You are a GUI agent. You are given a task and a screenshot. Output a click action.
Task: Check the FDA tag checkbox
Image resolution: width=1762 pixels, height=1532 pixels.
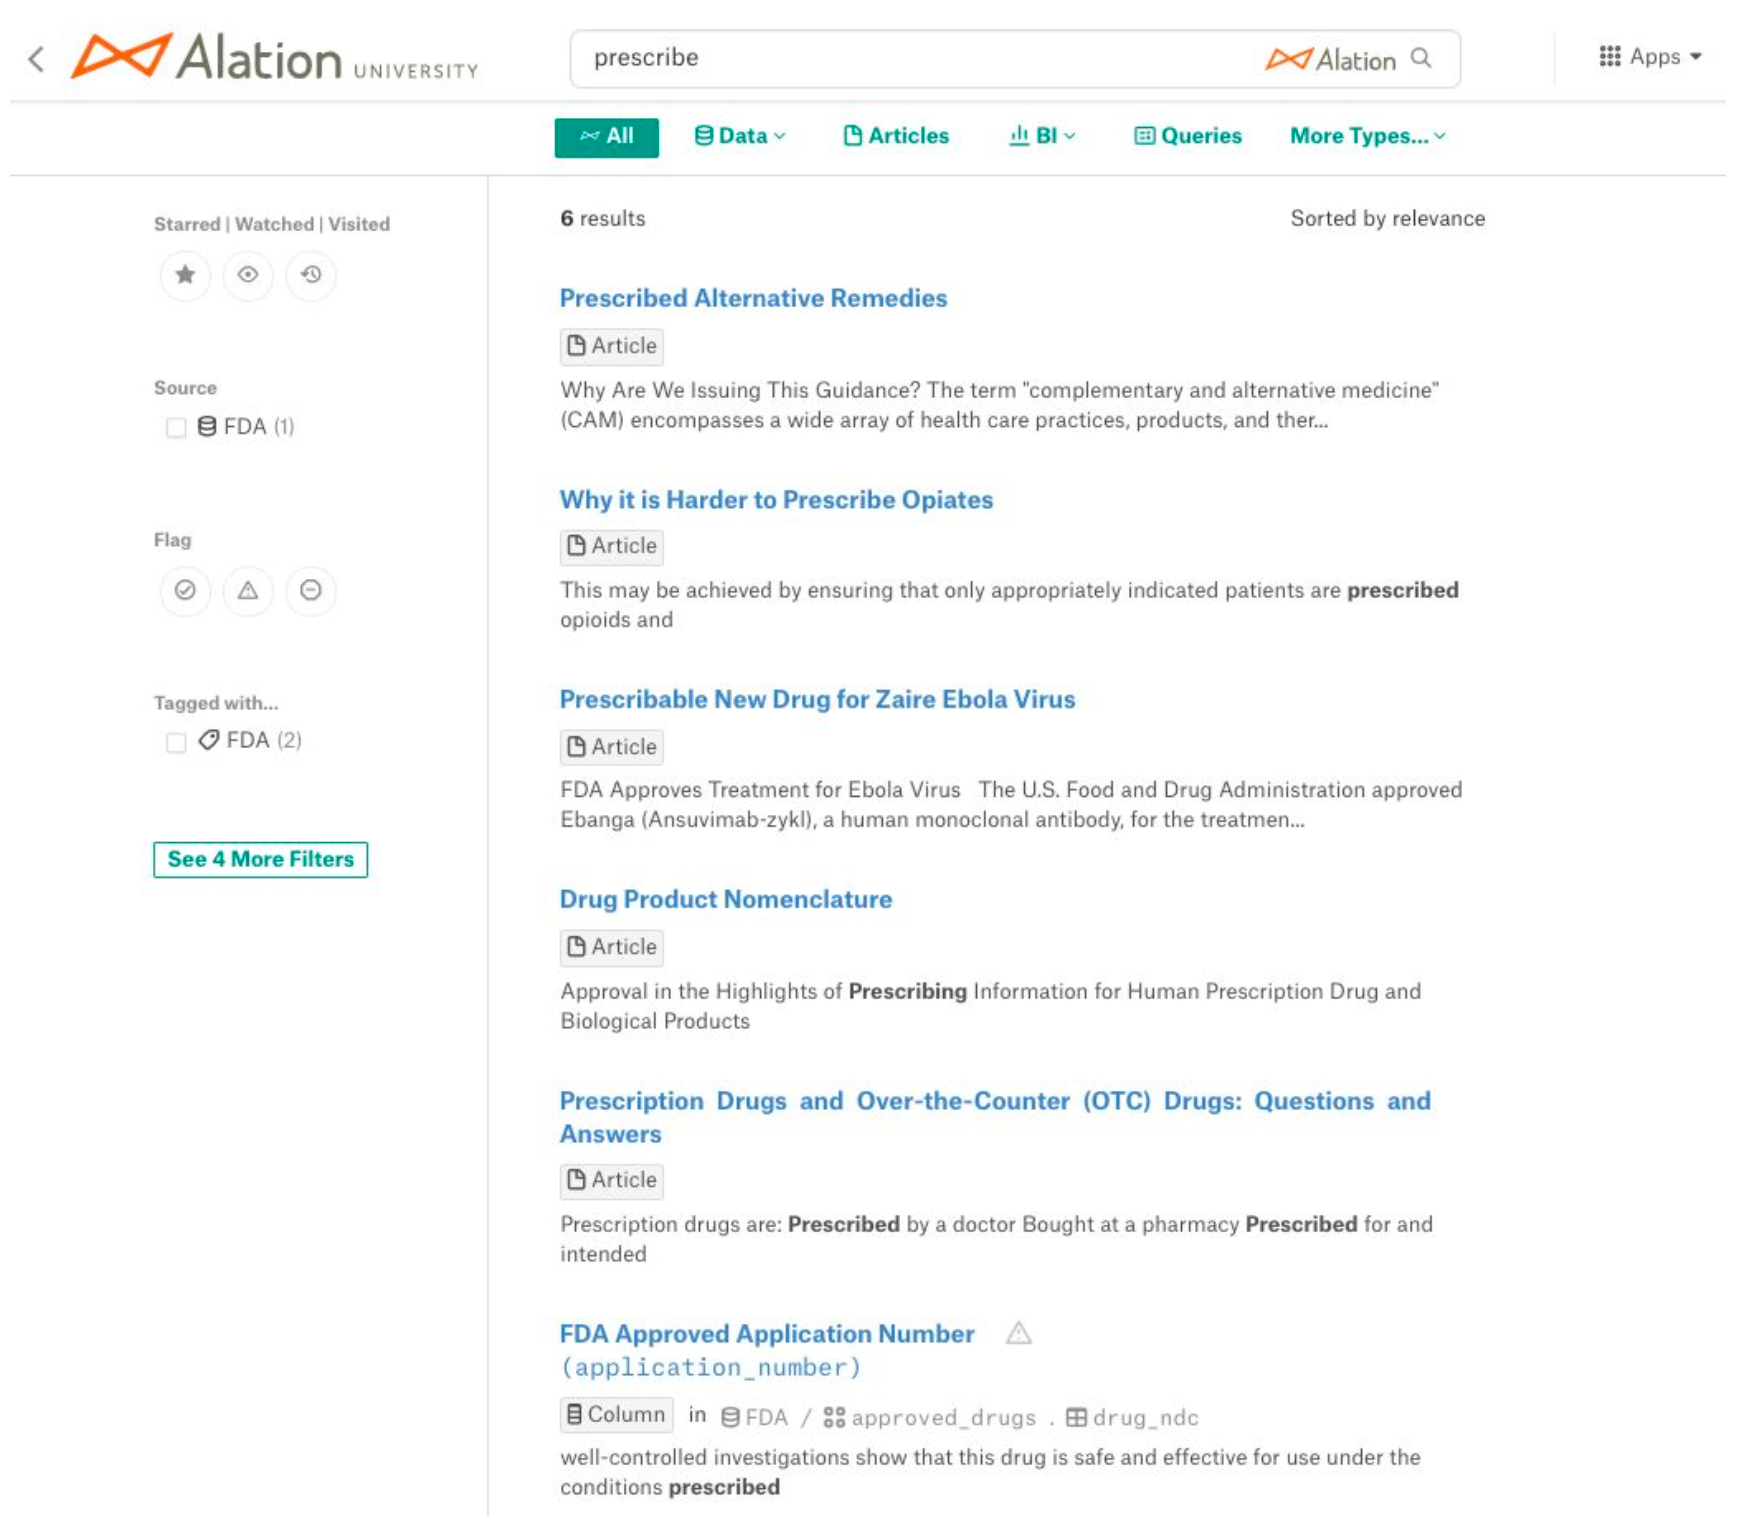coord(176,742)
